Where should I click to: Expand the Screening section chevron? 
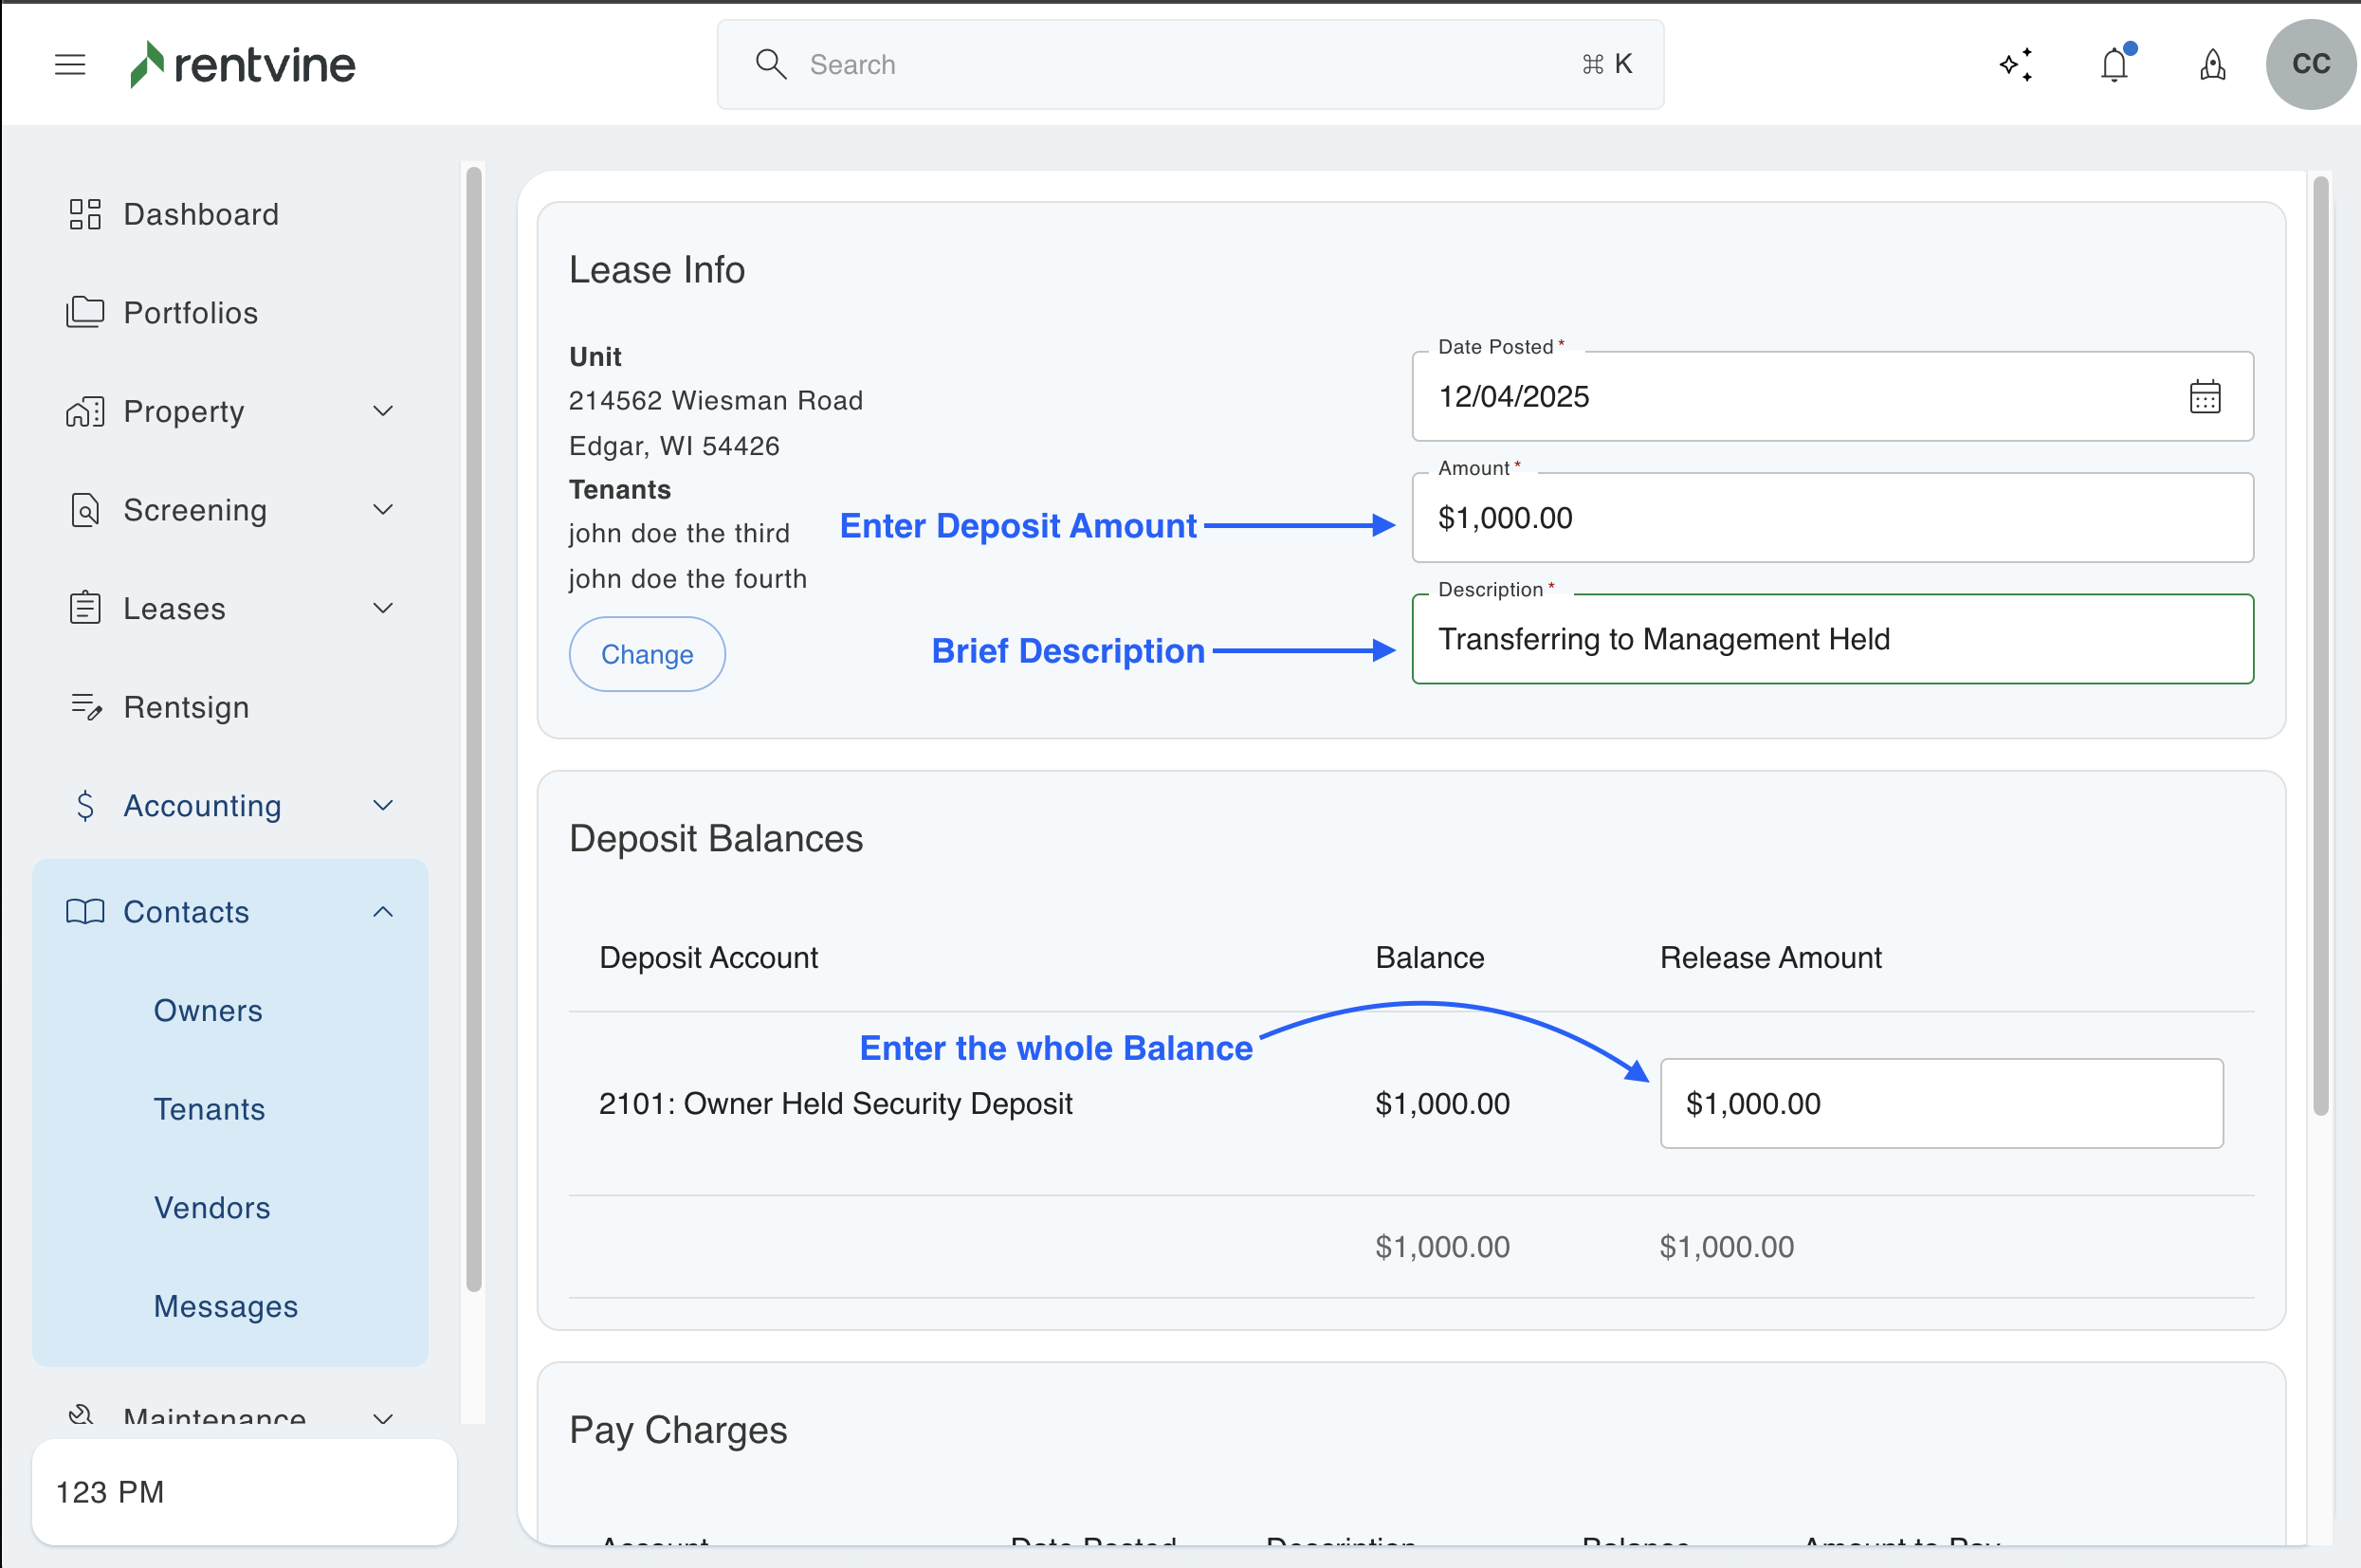(x=382, y=510)
